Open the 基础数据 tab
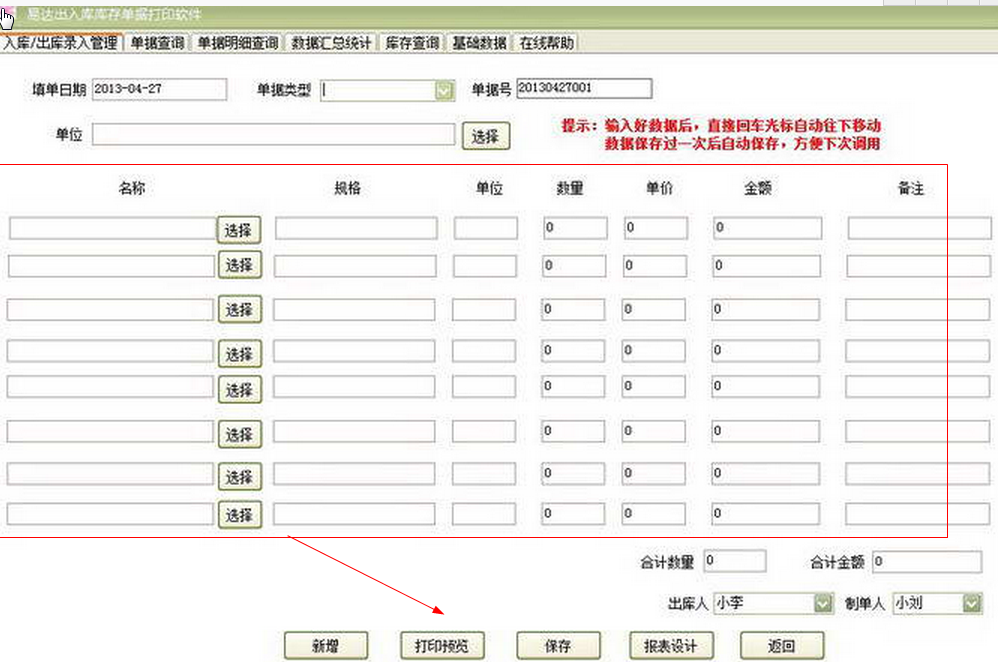 click(x=479, y=43)
